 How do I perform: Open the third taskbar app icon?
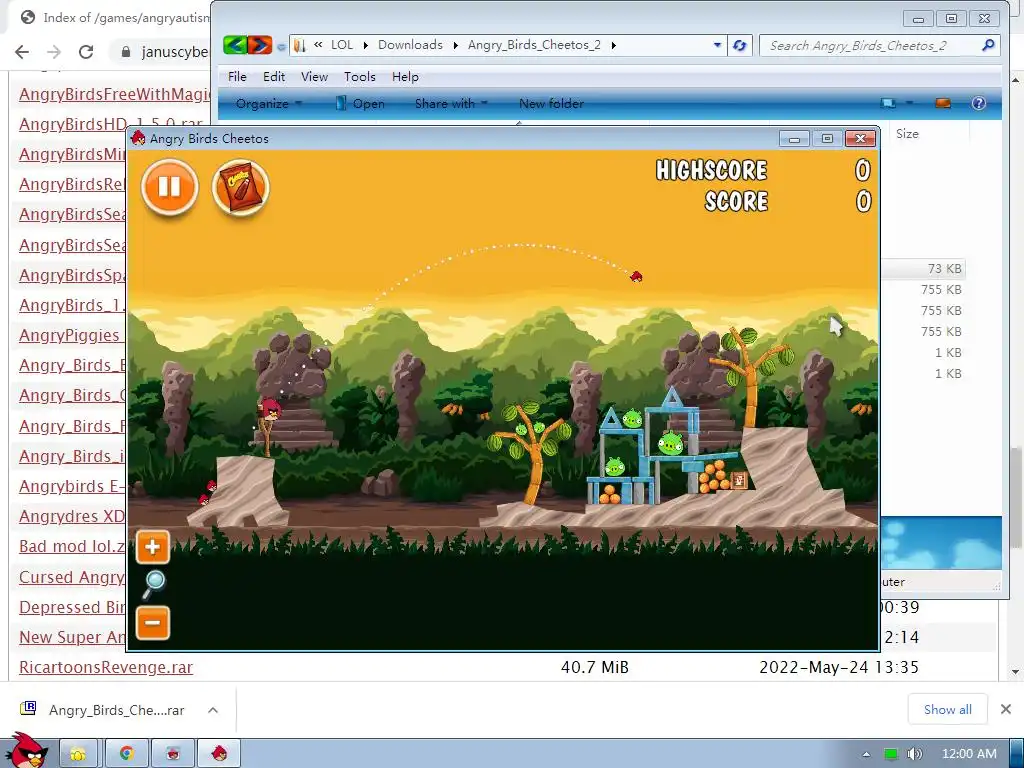(x=173, y=754)
